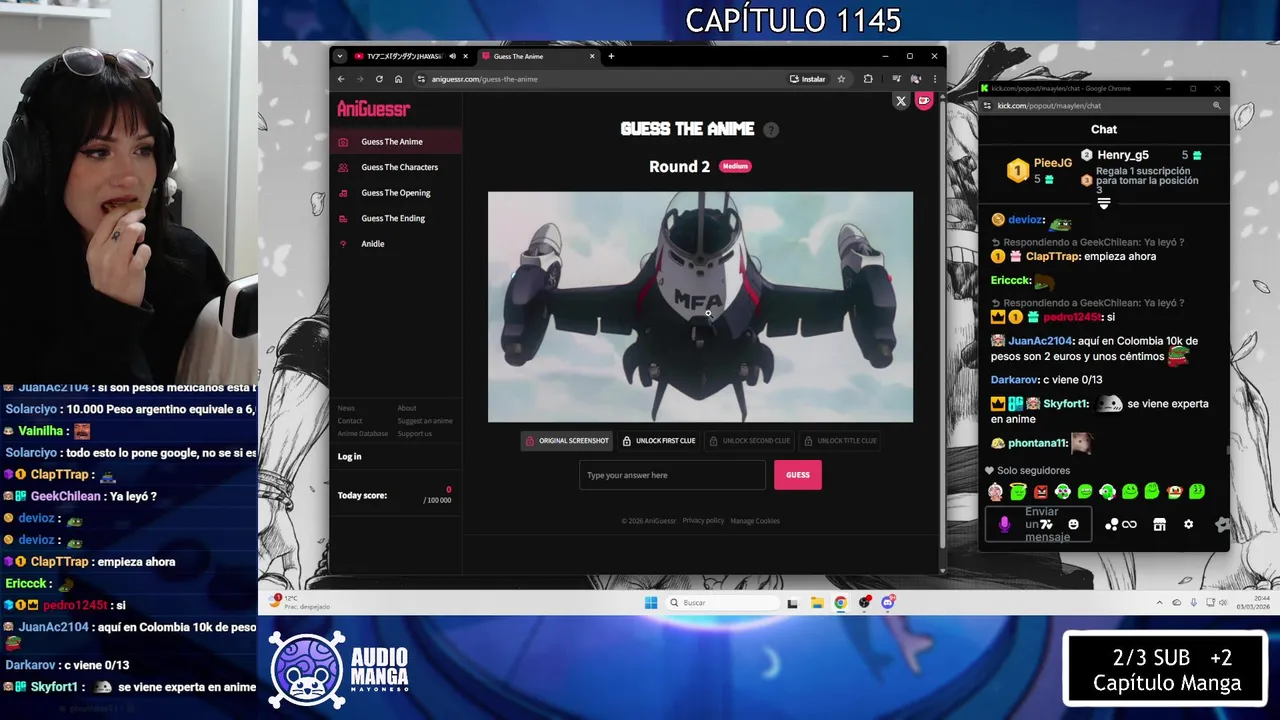Expand the tab search dropdown arrow
The image size is (1280, 720).
tap(340, 56)
